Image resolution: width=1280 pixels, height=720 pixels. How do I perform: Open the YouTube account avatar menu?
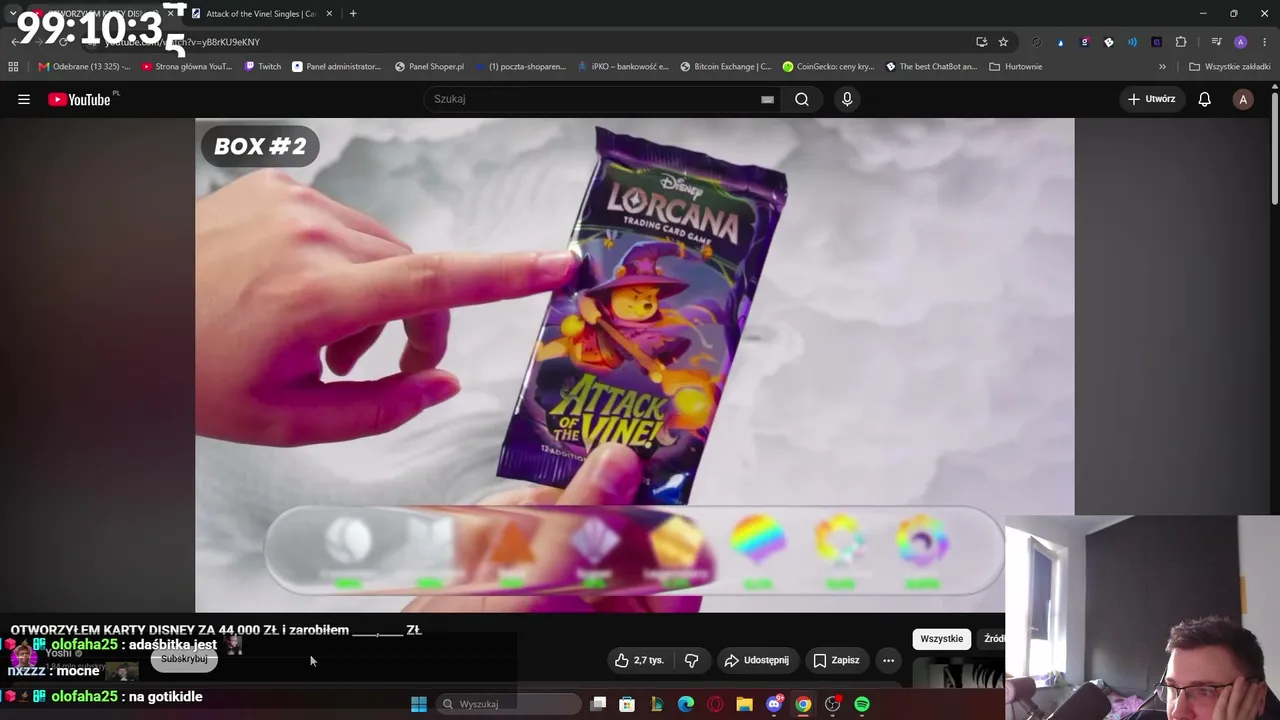[1243, 99]
